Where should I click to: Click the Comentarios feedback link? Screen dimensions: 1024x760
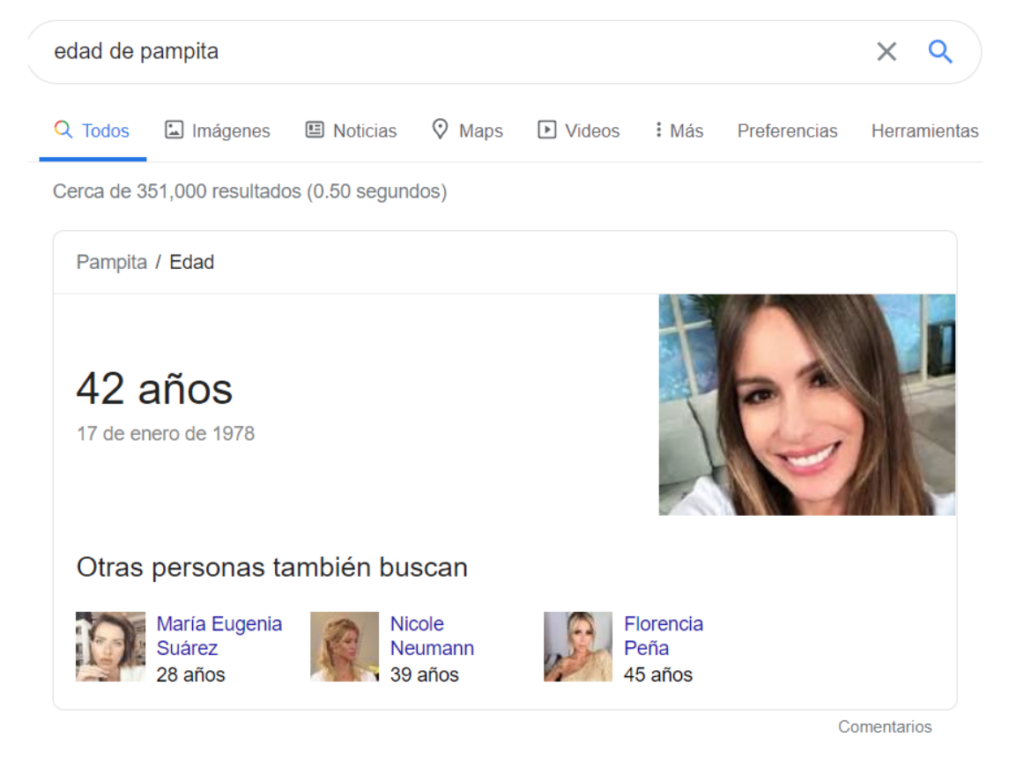point(885,727)
